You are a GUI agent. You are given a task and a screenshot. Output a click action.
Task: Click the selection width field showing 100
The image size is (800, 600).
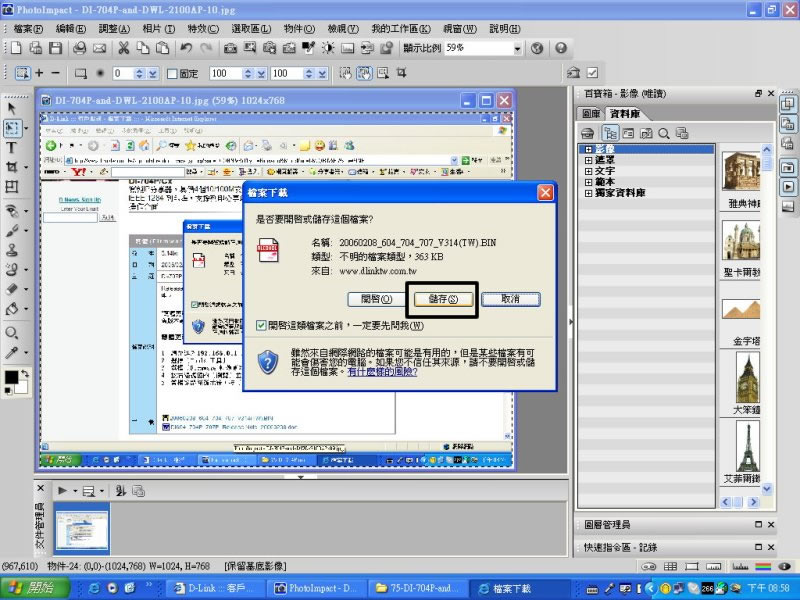(x=225, y=74)
